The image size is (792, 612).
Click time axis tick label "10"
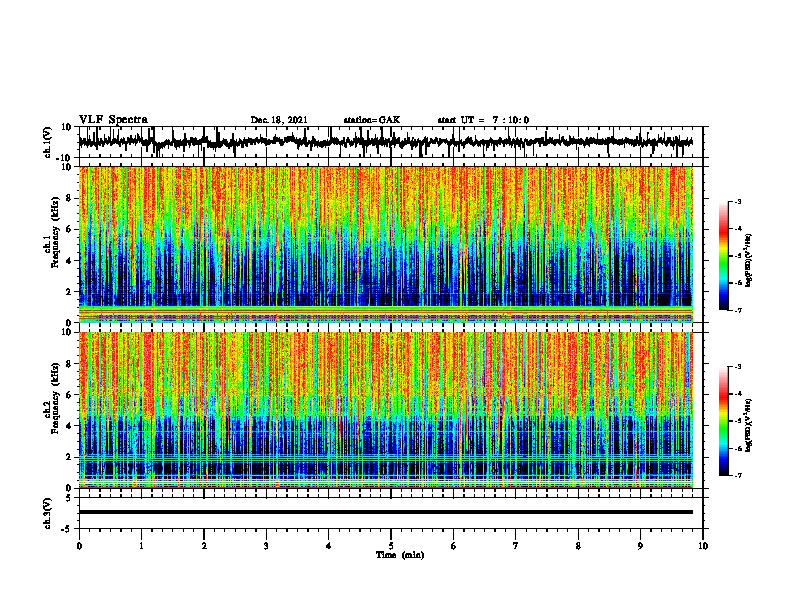(x=703, y=546)
